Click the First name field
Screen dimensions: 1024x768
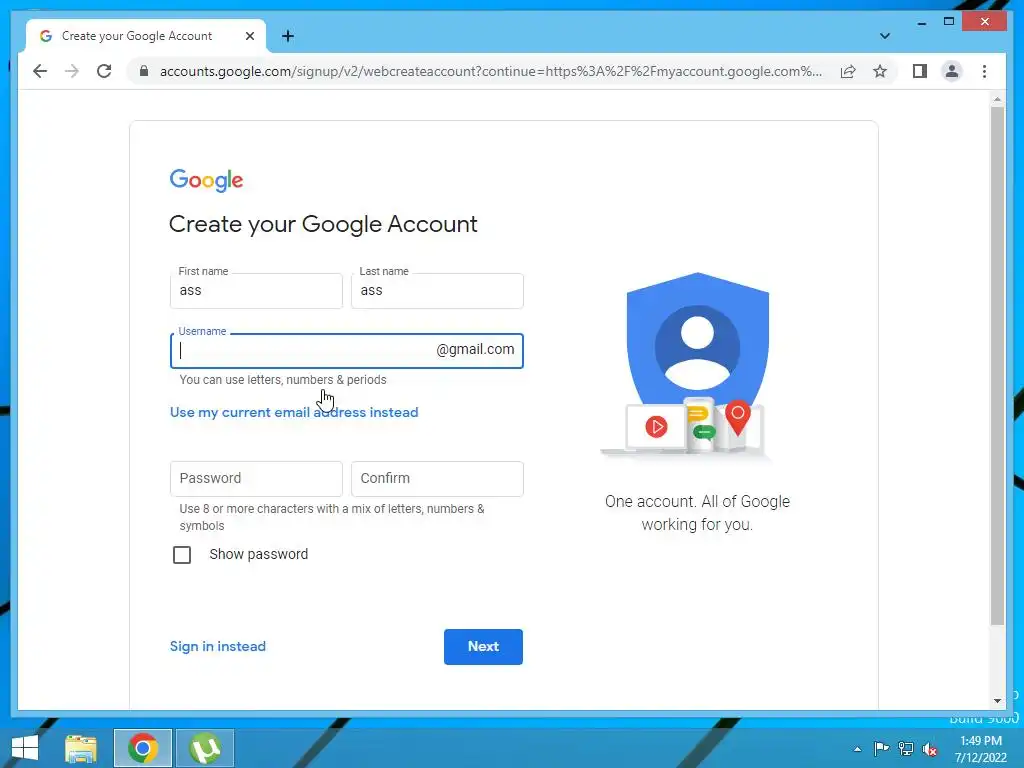pos(256,291)
